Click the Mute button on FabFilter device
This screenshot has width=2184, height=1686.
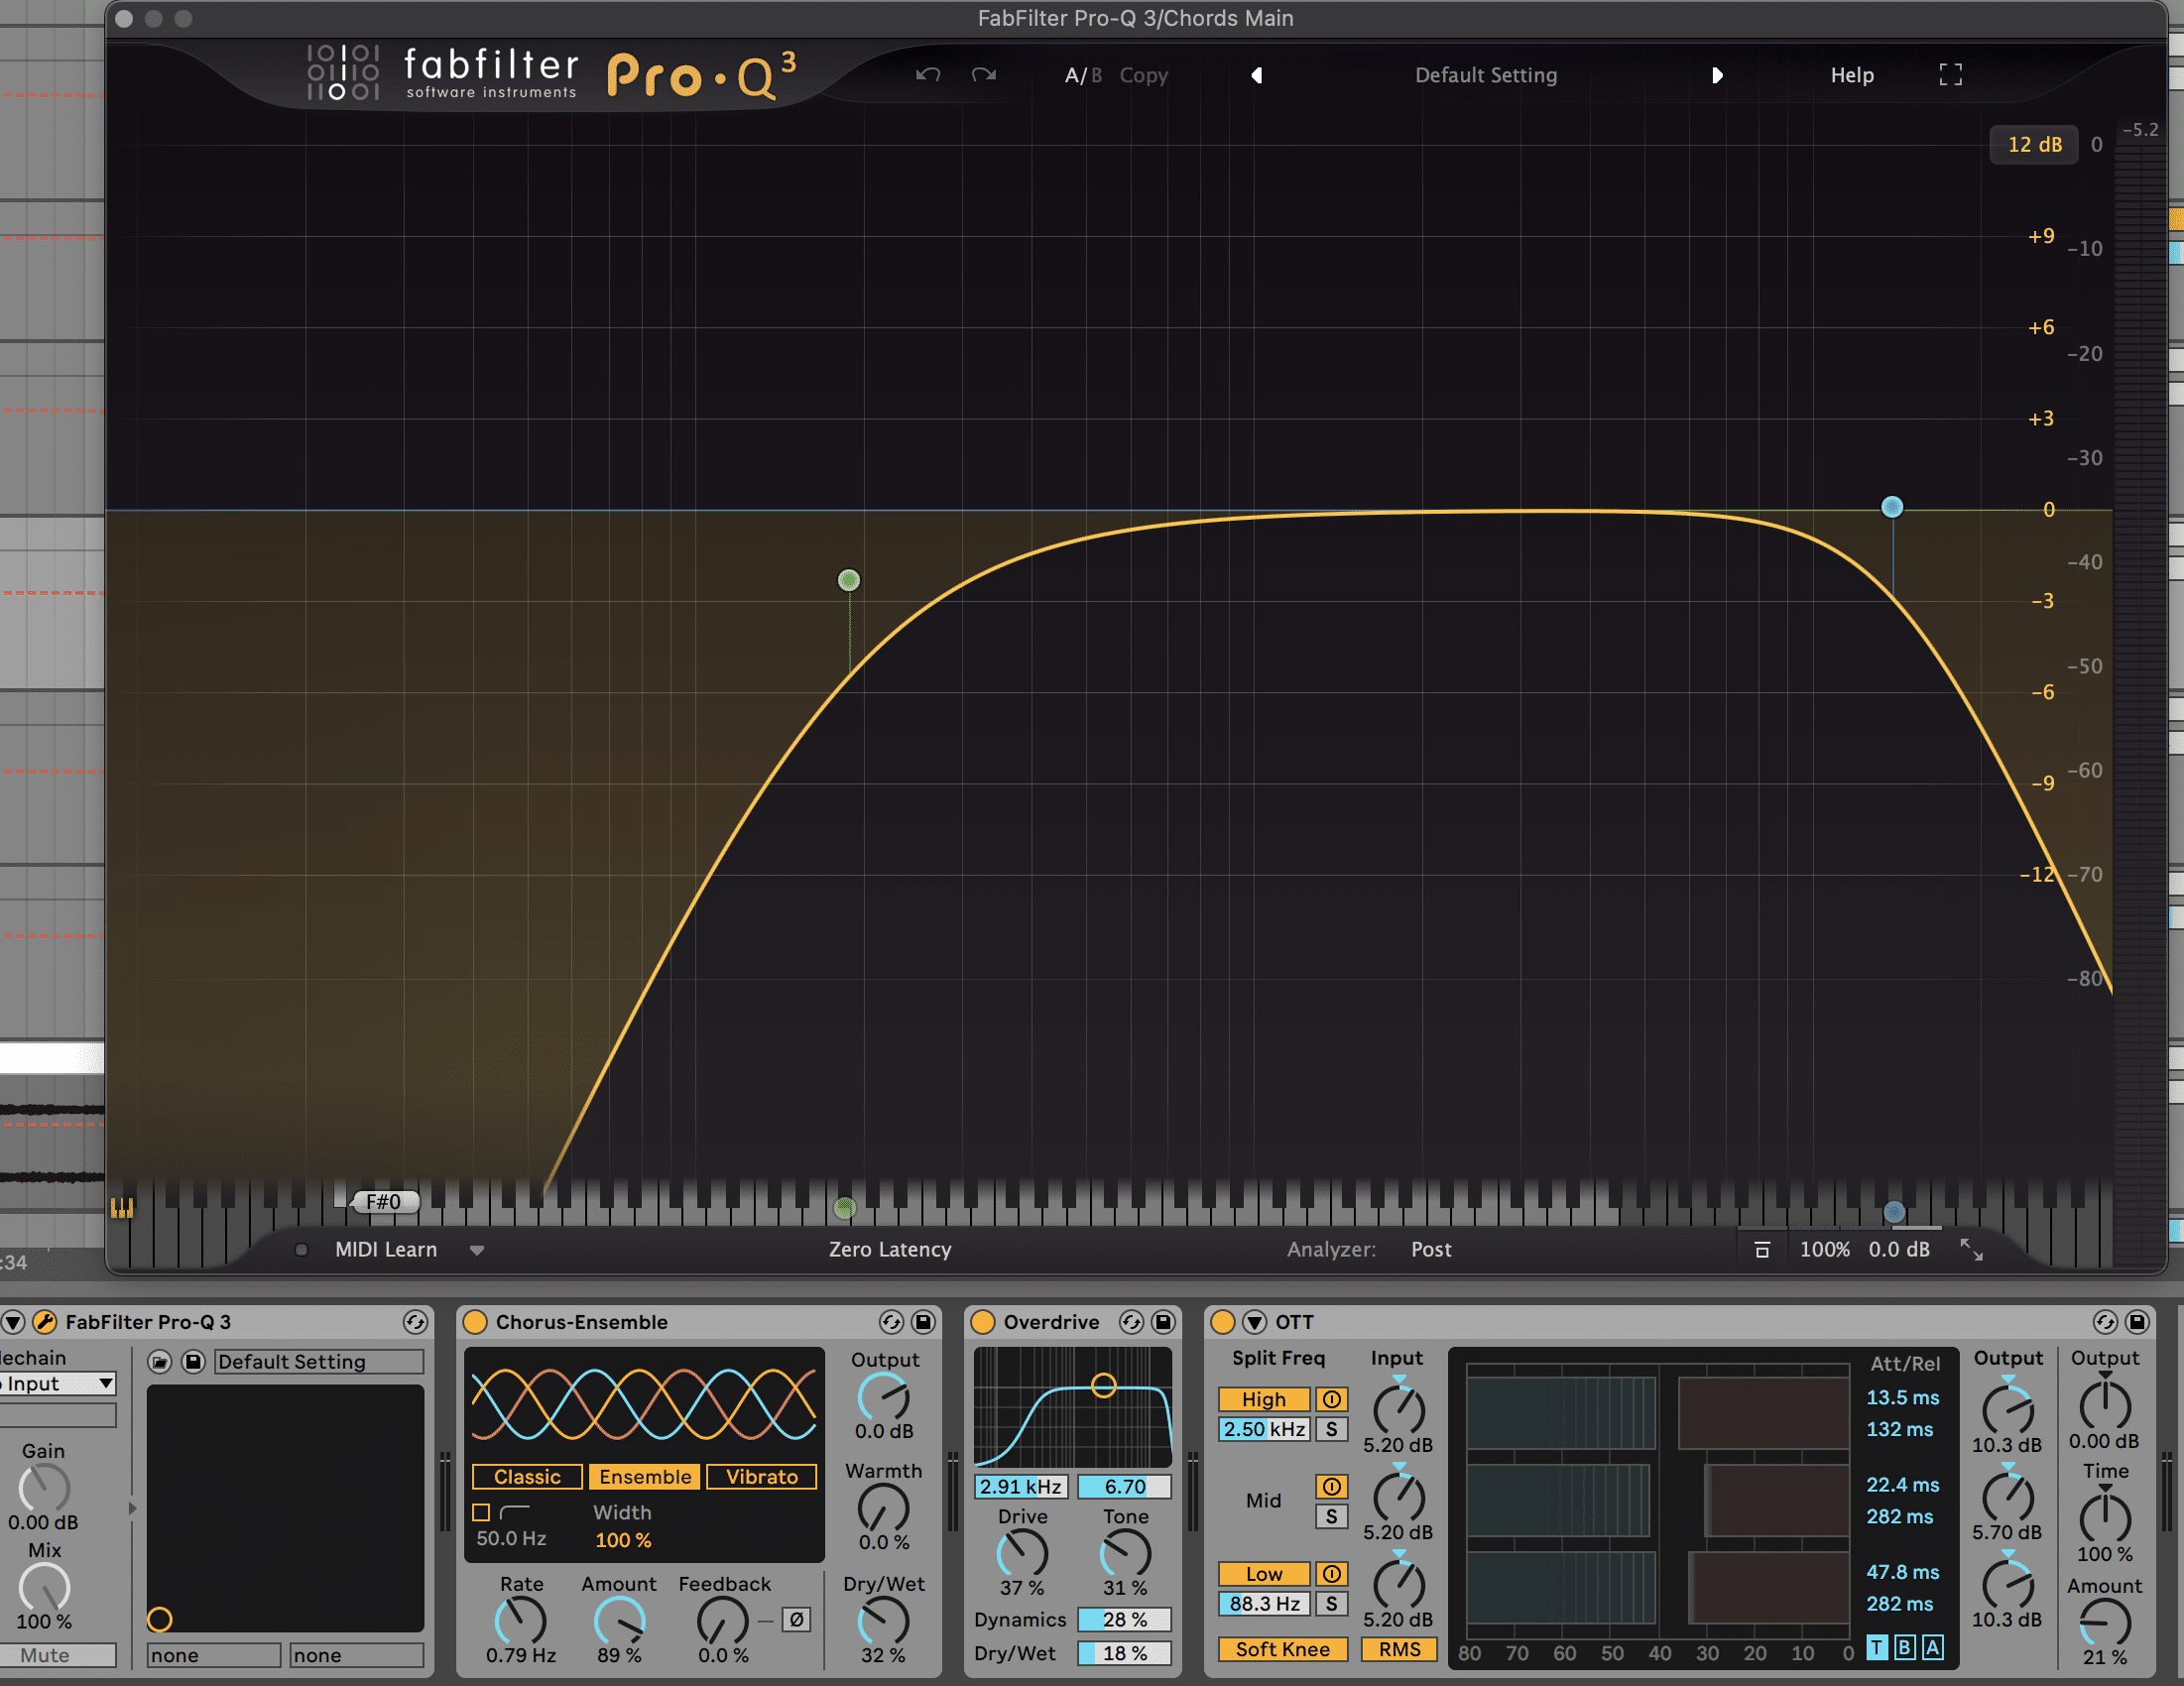coord(58,1655)
